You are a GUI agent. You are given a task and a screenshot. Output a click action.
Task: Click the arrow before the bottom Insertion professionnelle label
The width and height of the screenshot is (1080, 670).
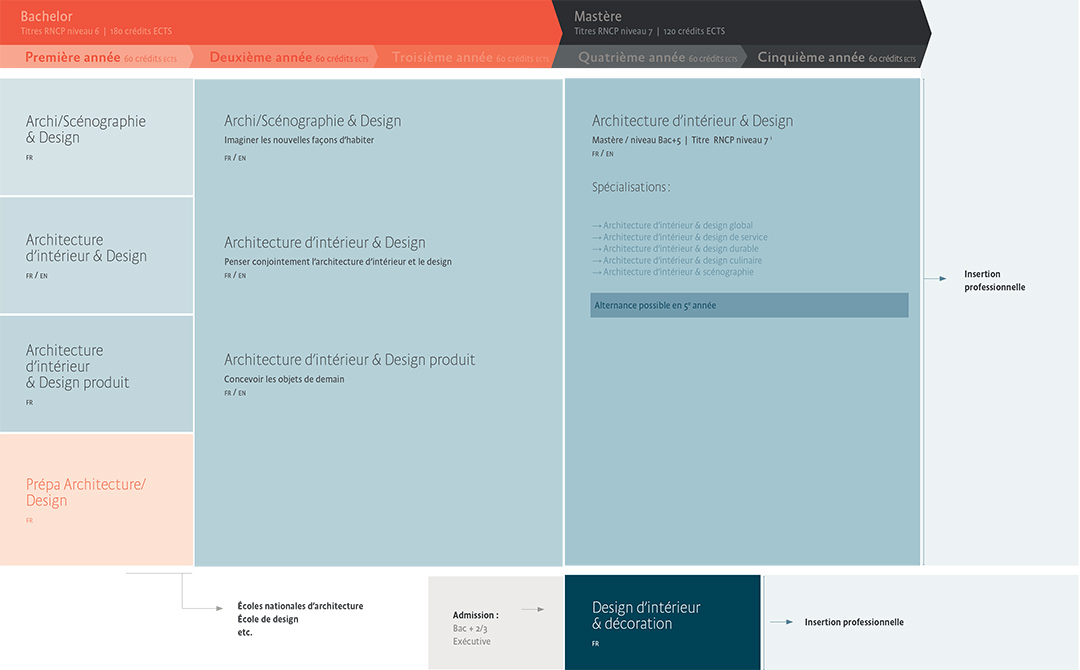point(781,622)
